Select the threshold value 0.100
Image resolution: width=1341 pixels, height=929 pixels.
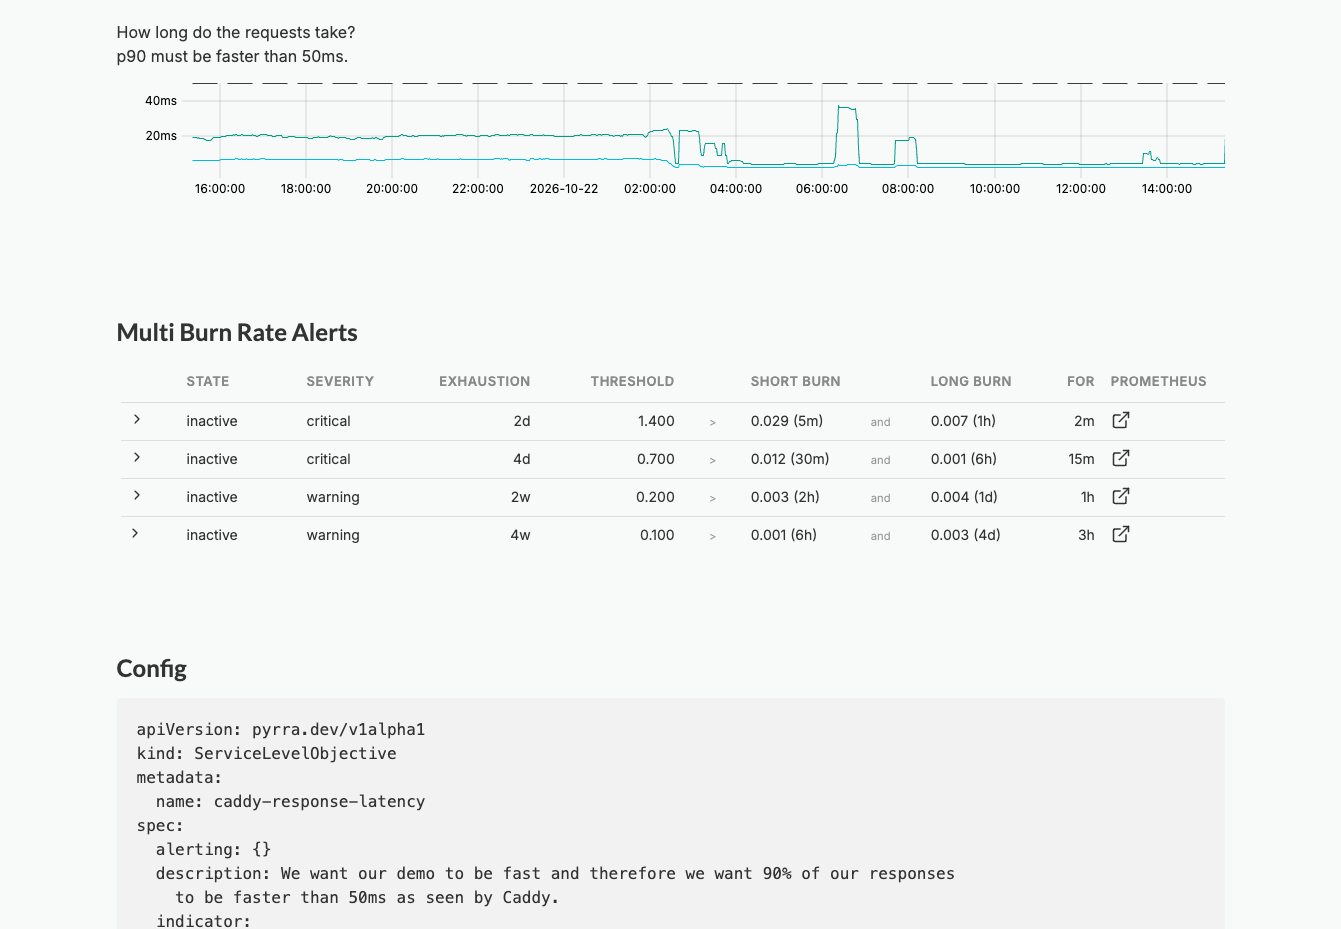pyautogui.click(x=657, y=535)
